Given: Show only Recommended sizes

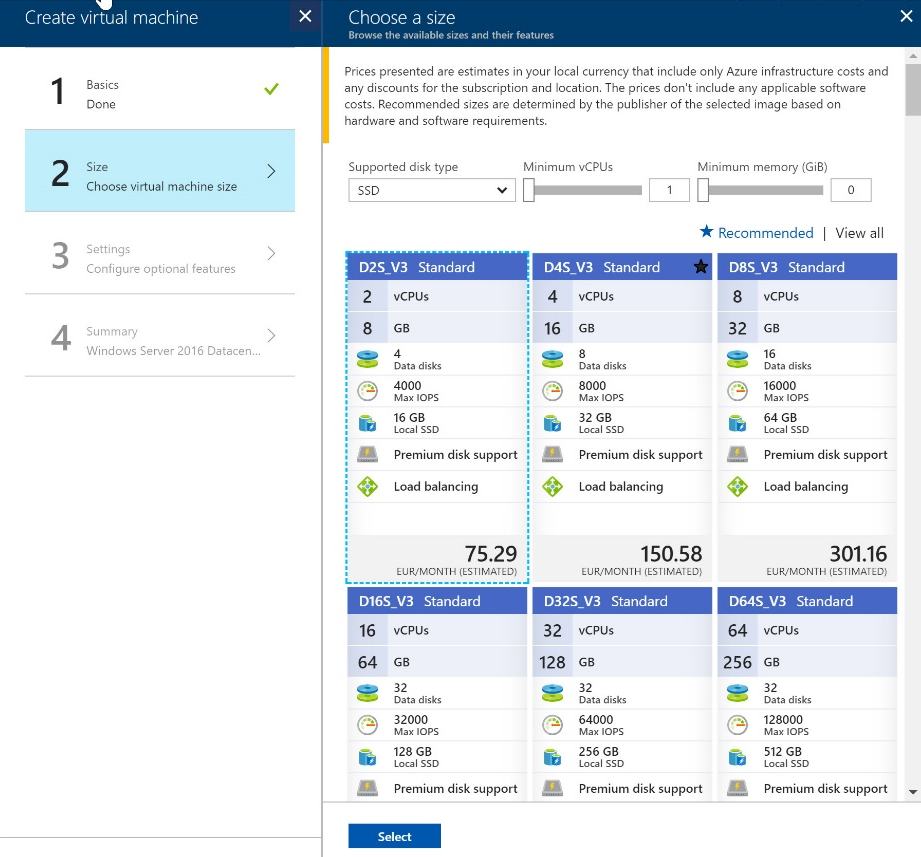Looking at the screenshot, I should click(757, 233).
